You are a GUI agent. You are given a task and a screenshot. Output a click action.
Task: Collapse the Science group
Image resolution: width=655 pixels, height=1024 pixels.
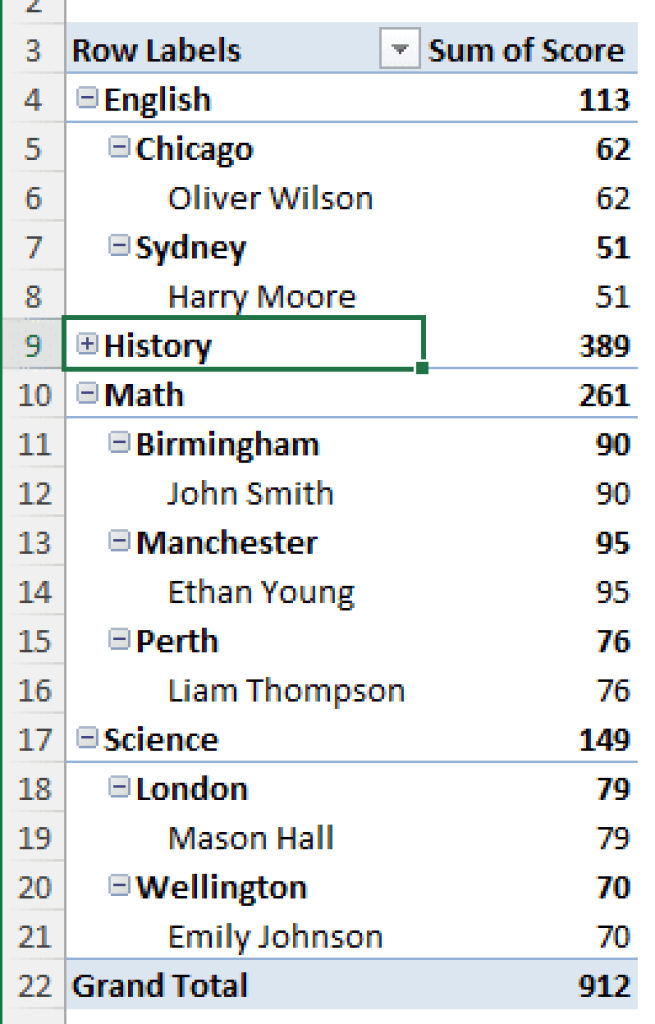(87, 740)
